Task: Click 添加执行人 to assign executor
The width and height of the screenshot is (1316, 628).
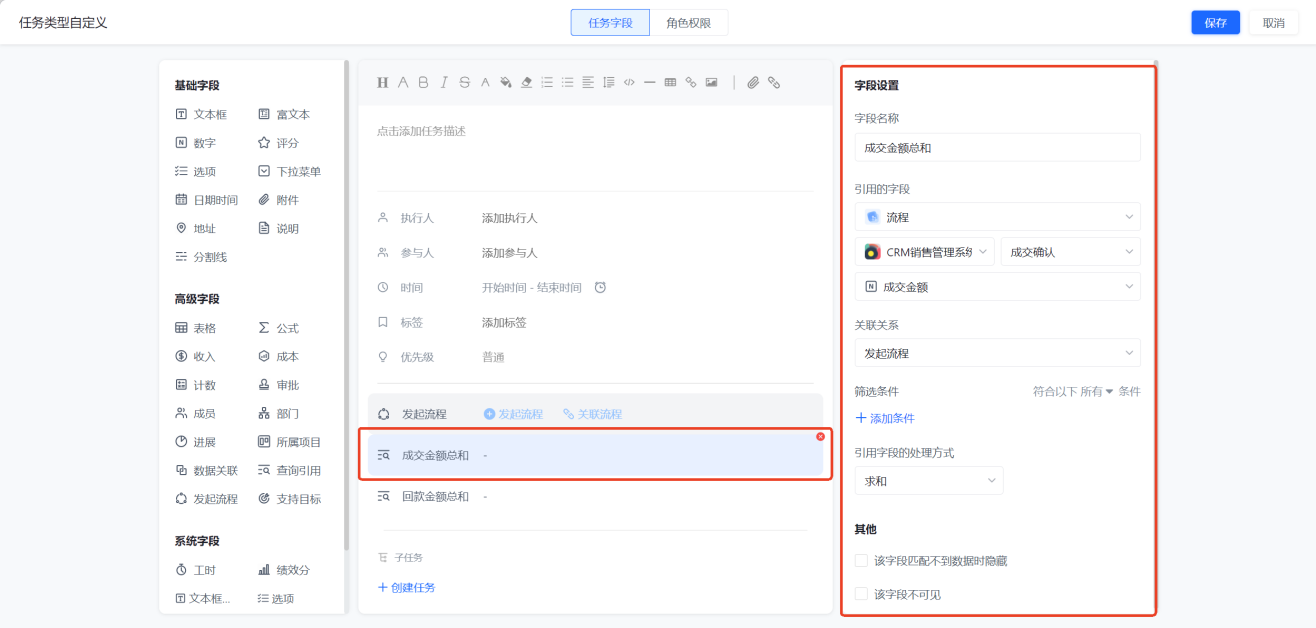Action: pyautogui.click(x=510, y=218)
